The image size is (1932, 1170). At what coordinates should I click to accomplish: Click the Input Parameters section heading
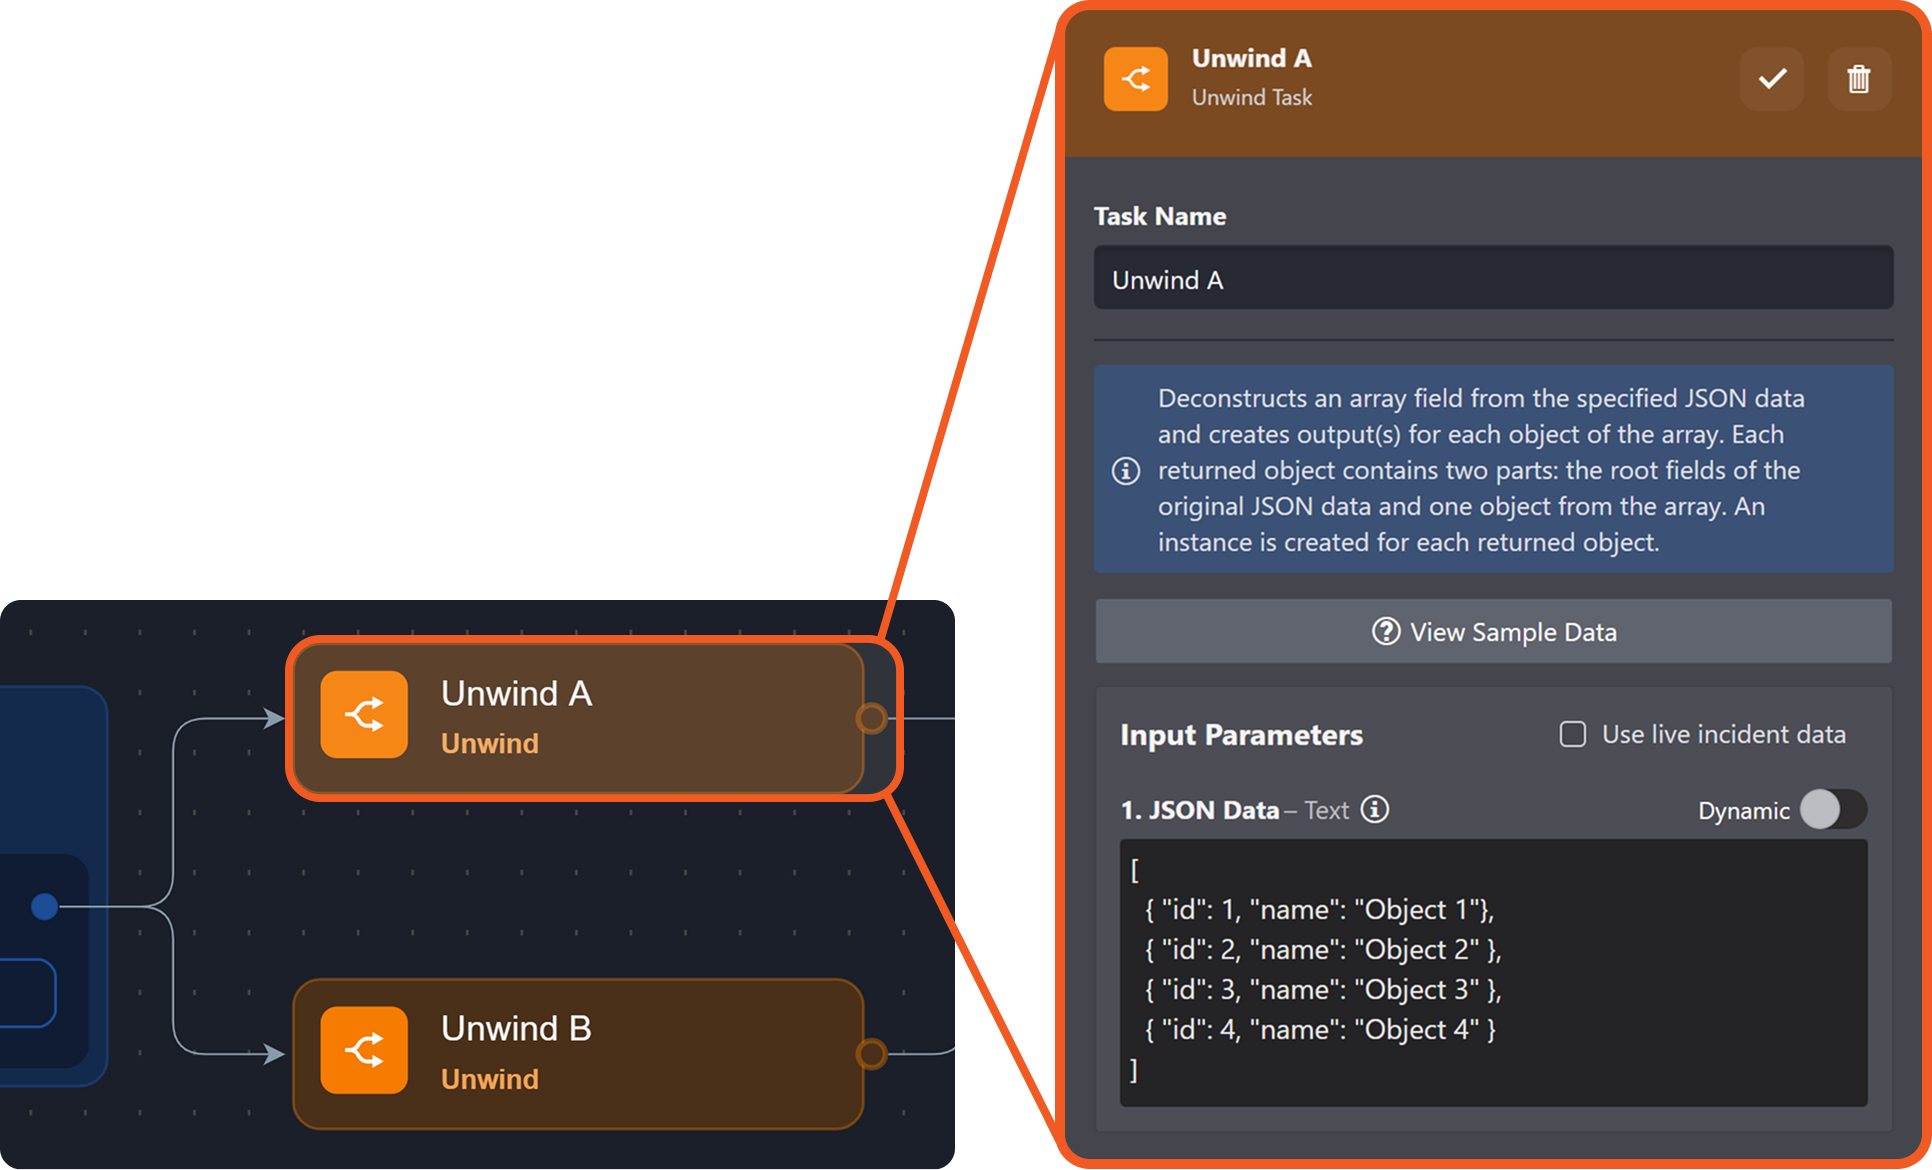(1240, 735)
